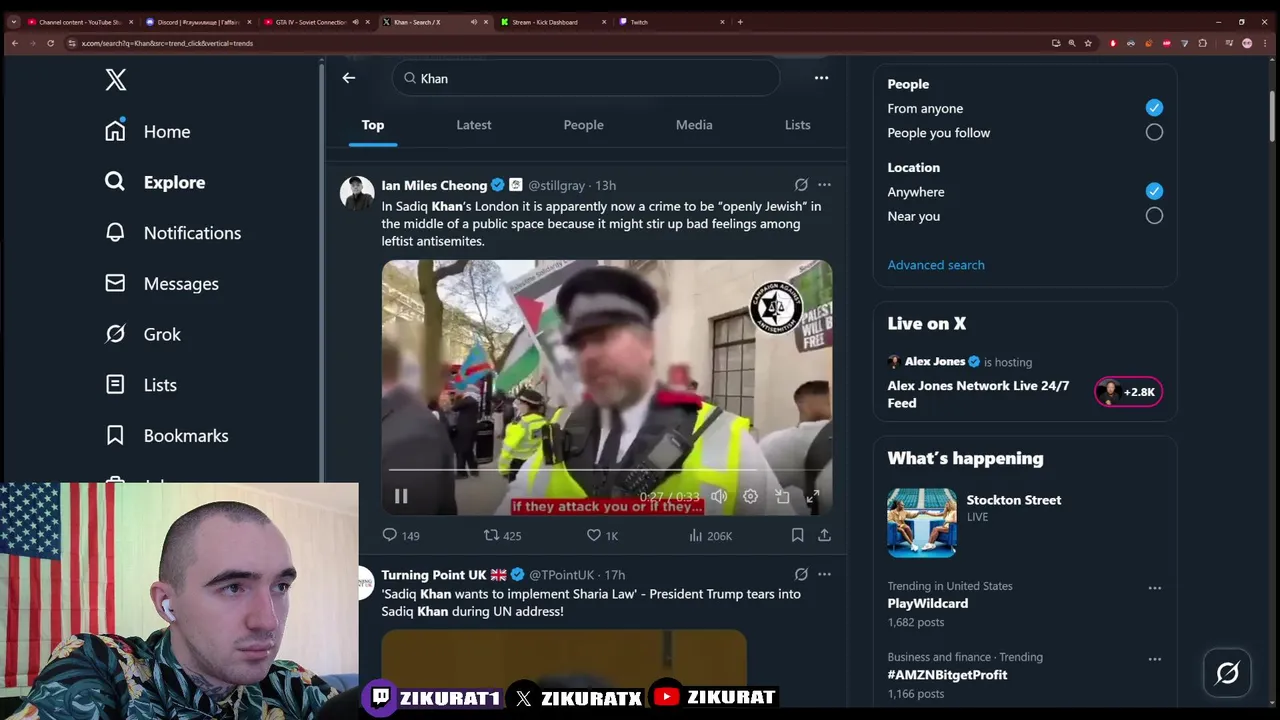Open Notifications in the sidebar
The height and width of the screenshot is (720, 1280).
173,233
